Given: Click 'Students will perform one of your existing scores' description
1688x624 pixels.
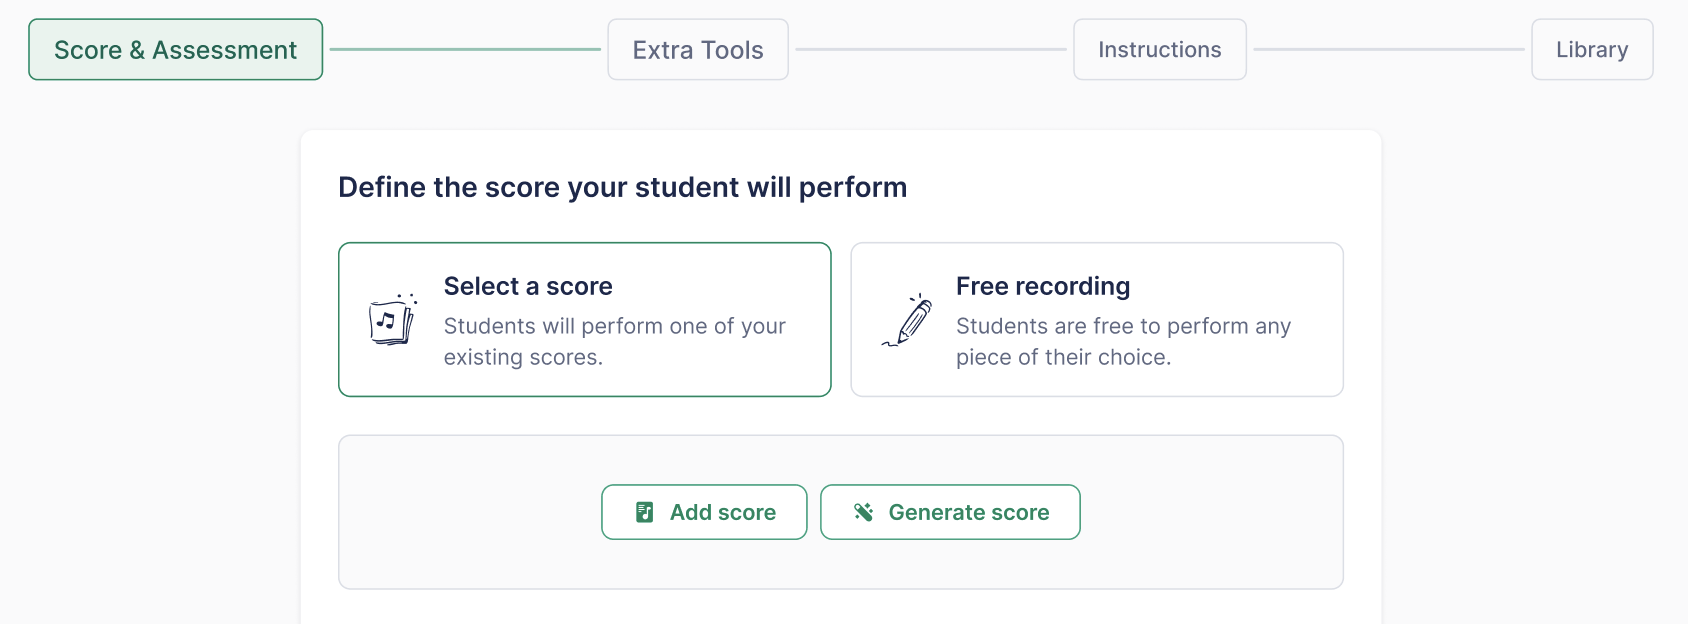Looking at the screenshot, I should tap(615, 341).
